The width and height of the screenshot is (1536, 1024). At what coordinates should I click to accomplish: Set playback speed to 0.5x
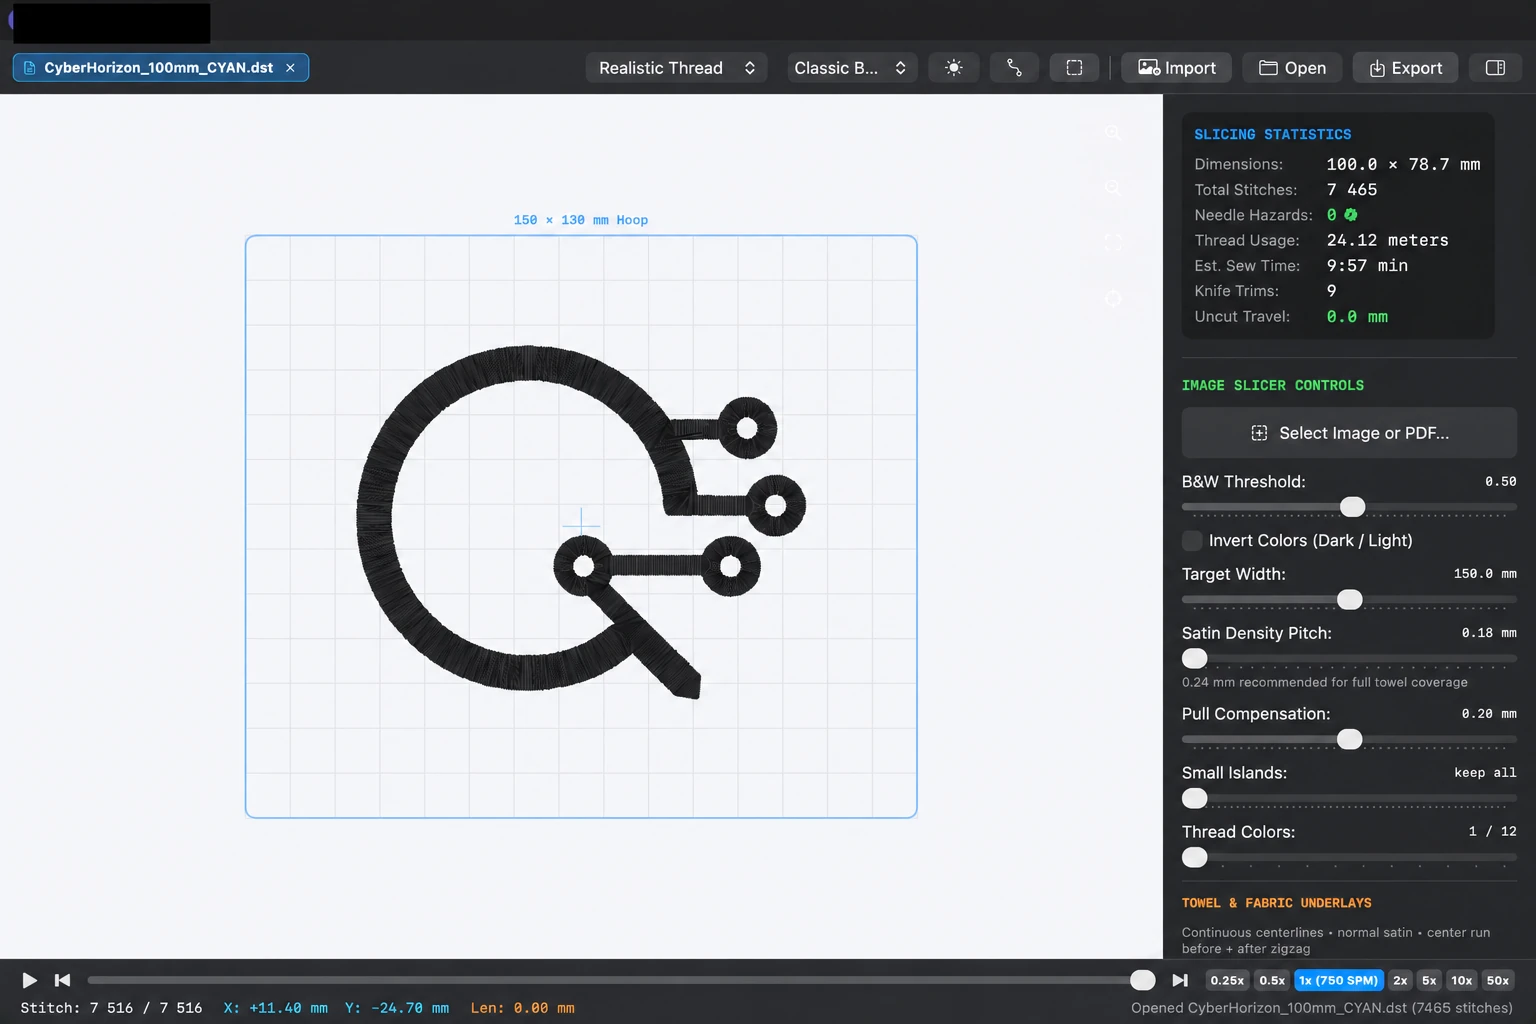[x=1272, y=981]
